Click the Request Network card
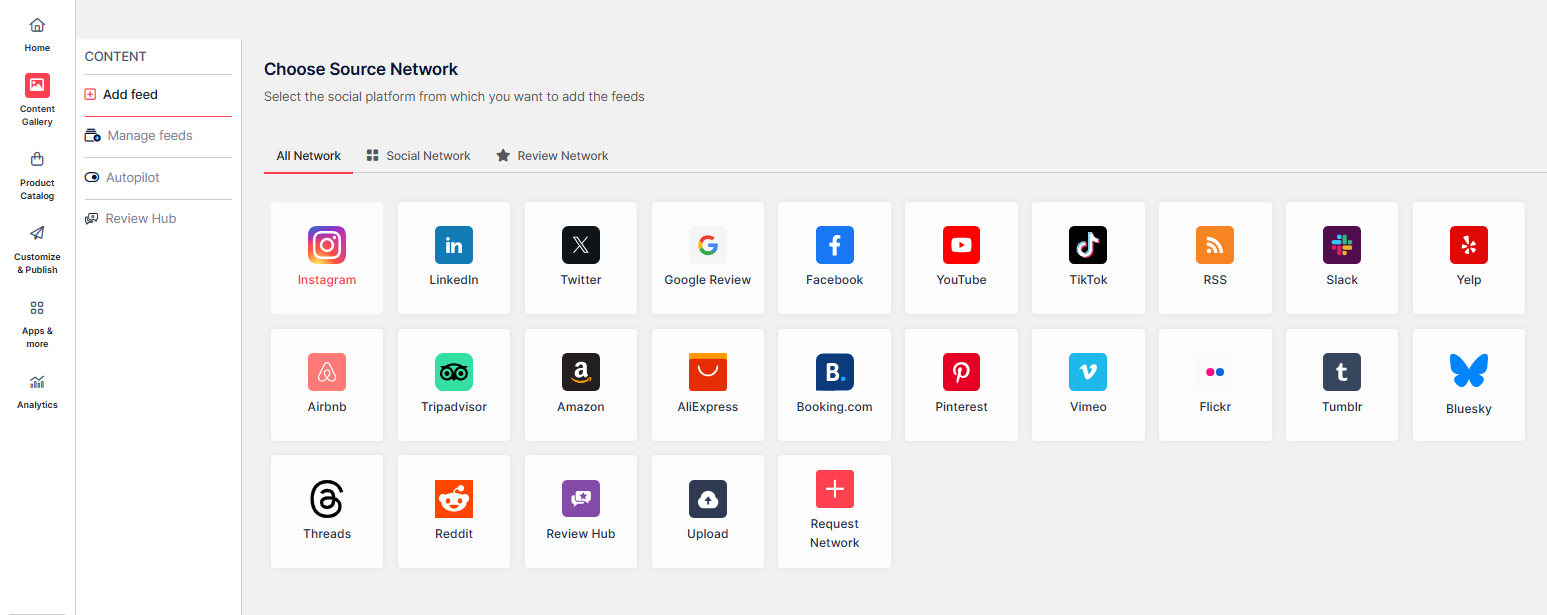 coord(834,511)
